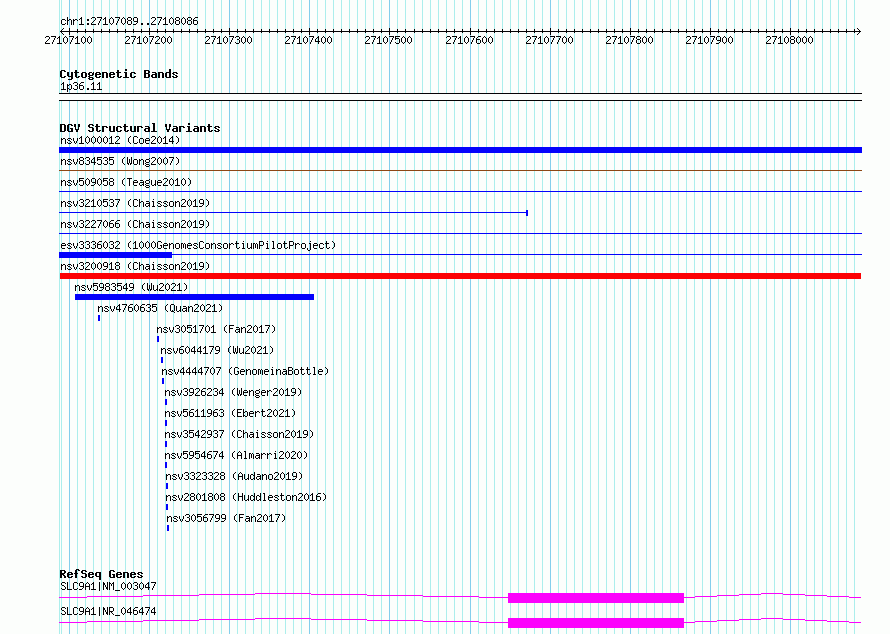Open SLC9A1|NM_003047 gene label
The height and width of the screenshot is (634, 890).
(x=108, y=586)
